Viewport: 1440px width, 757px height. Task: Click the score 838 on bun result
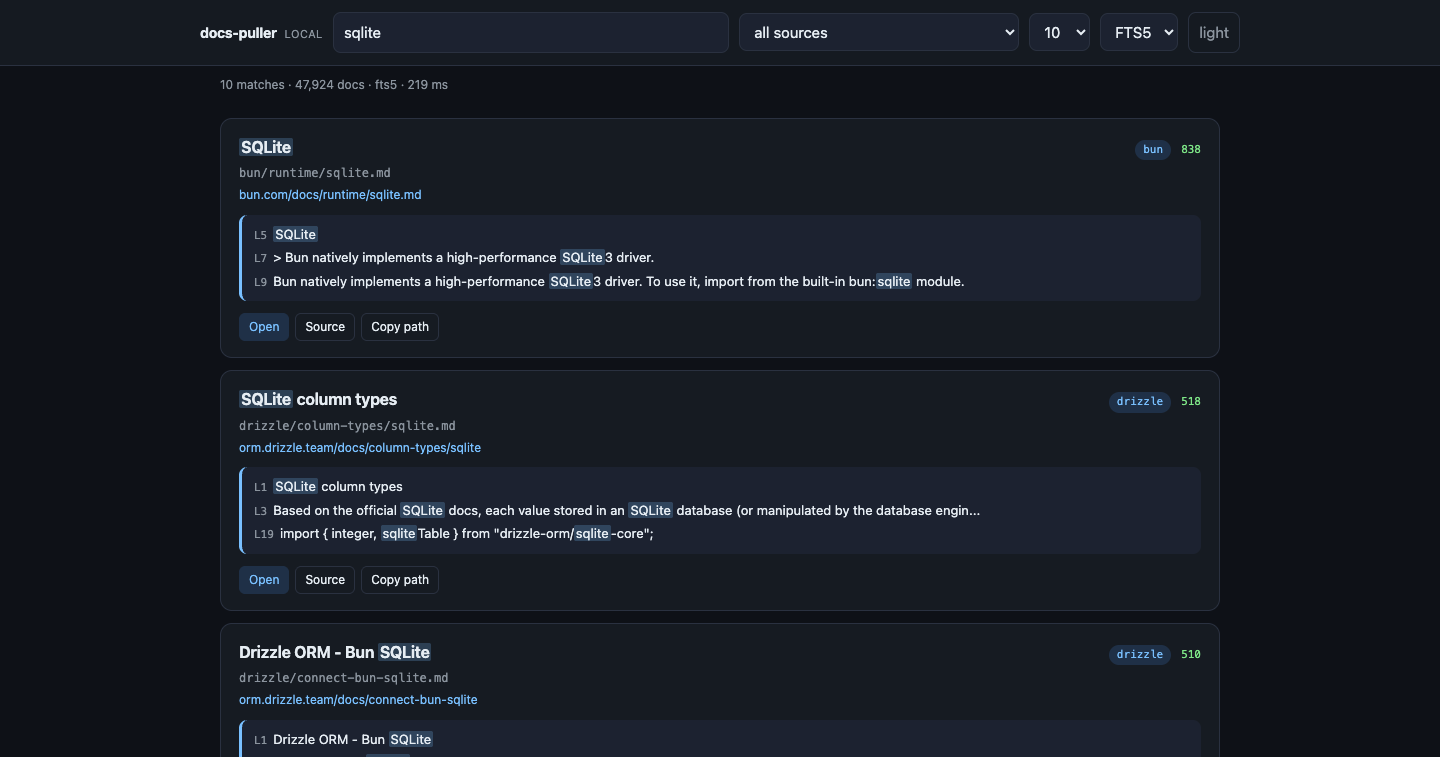(x=1191, y=149)
